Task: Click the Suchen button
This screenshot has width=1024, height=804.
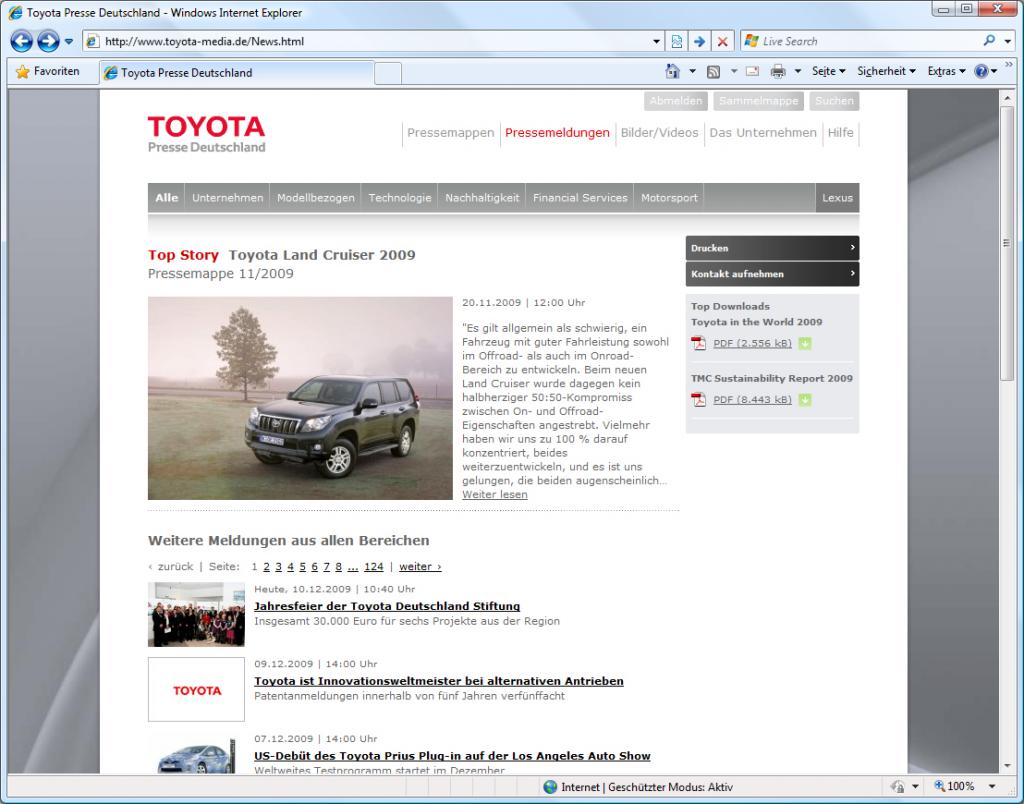Action: (834, 101)
